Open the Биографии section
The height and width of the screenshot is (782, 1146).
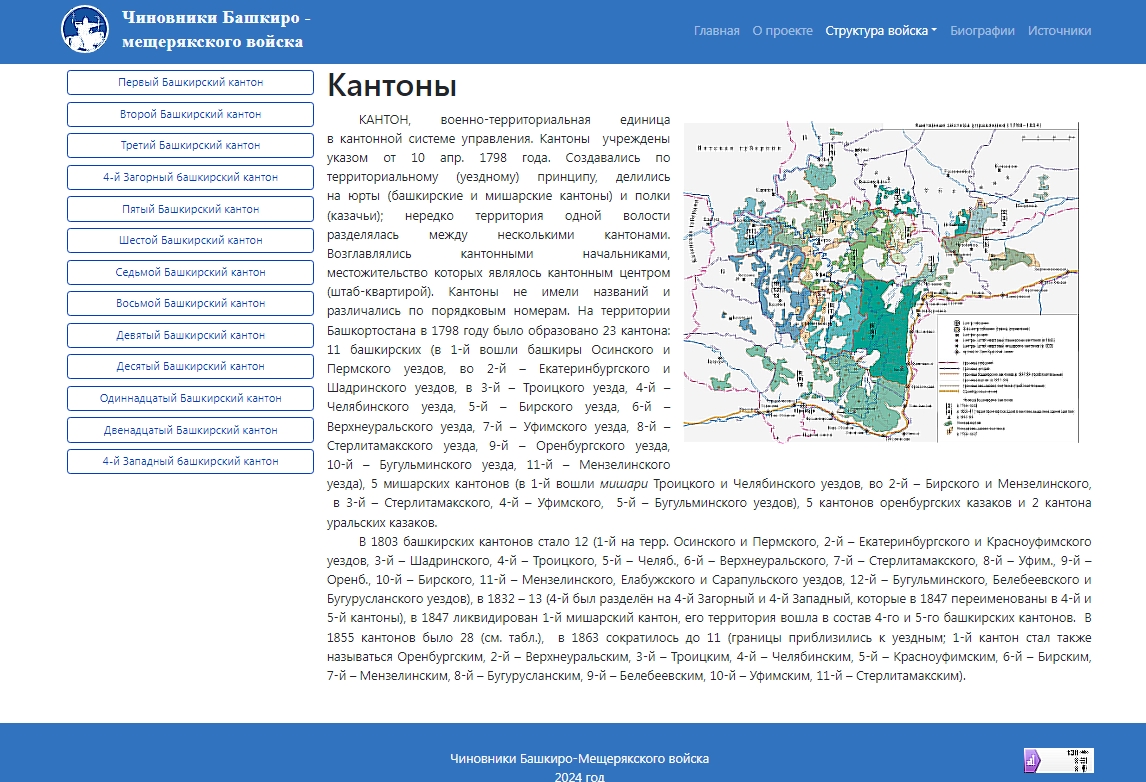(982, 31)
